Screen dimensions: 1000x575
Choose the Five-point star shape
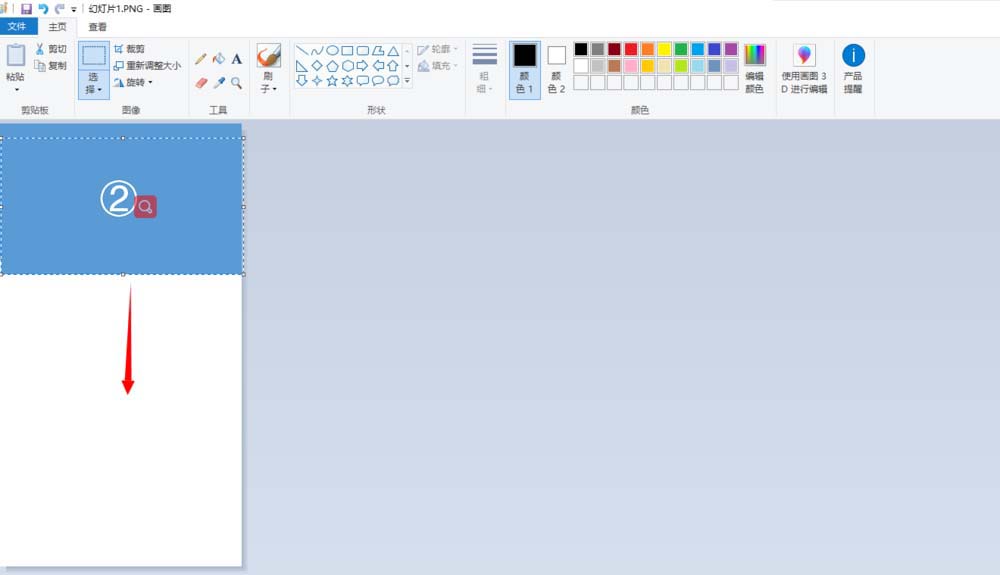[332, 80]
